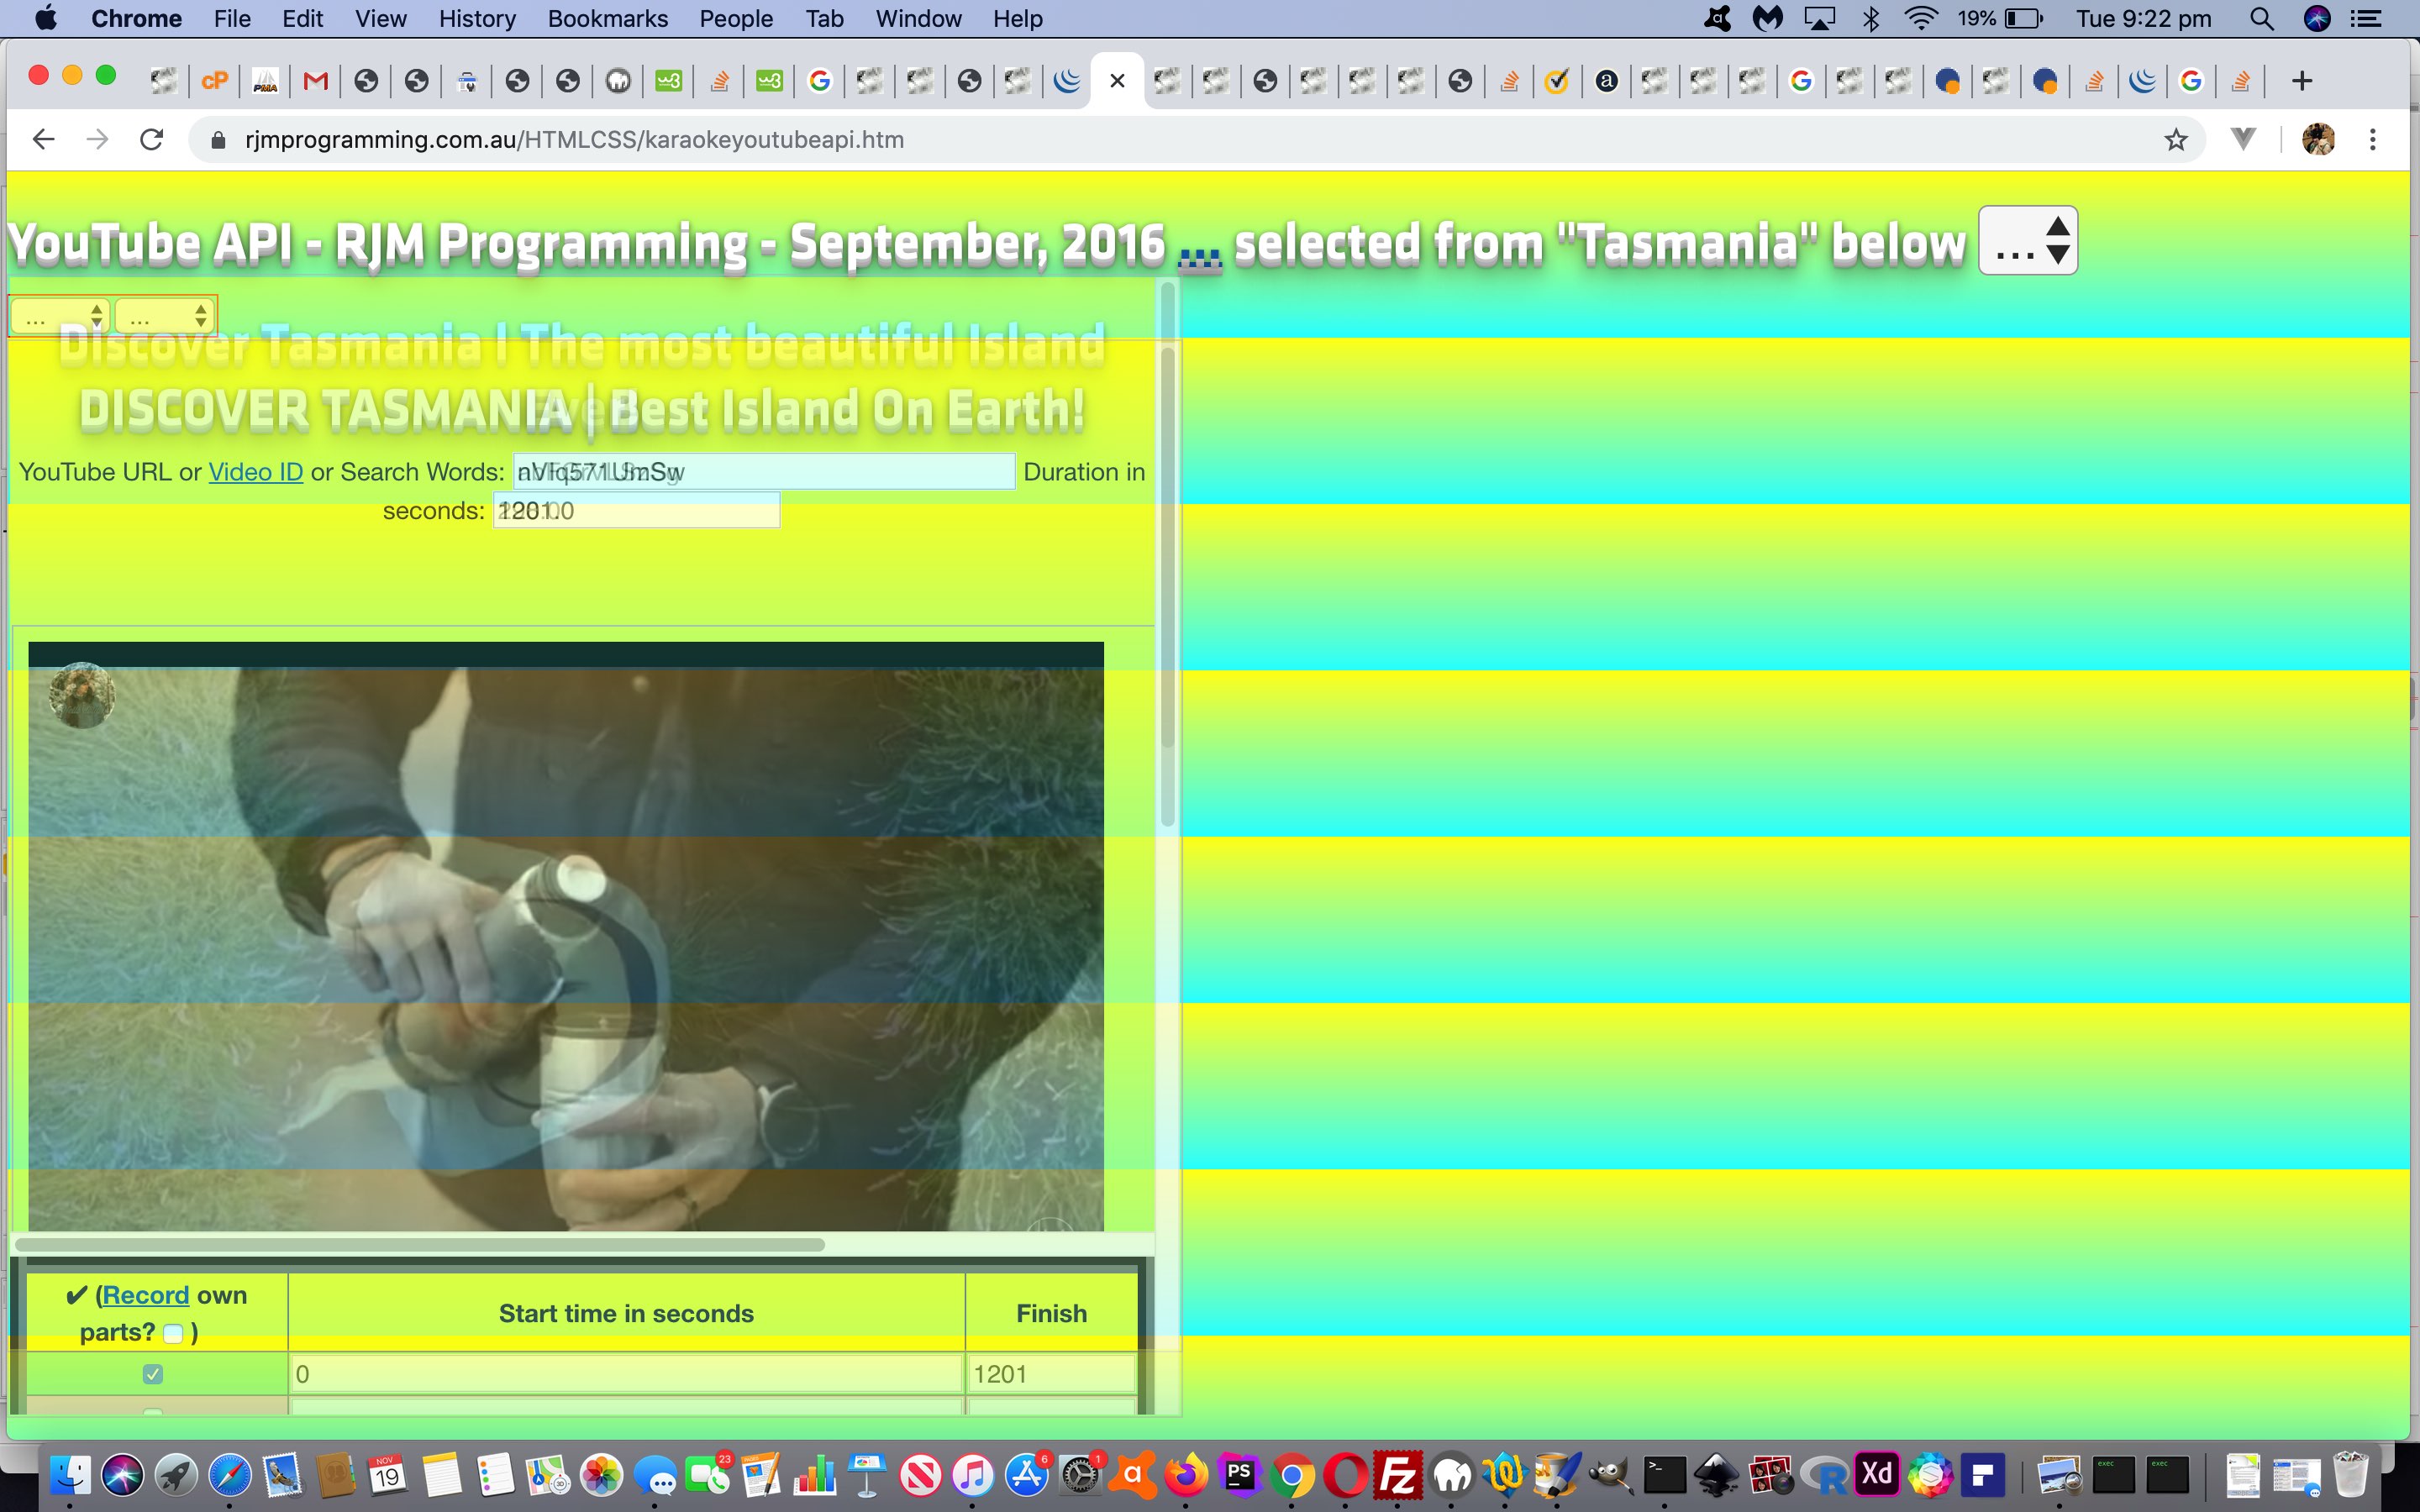Open FileZilla from the Dock
The image size is (2420, 1512).
[1398, 1476]
